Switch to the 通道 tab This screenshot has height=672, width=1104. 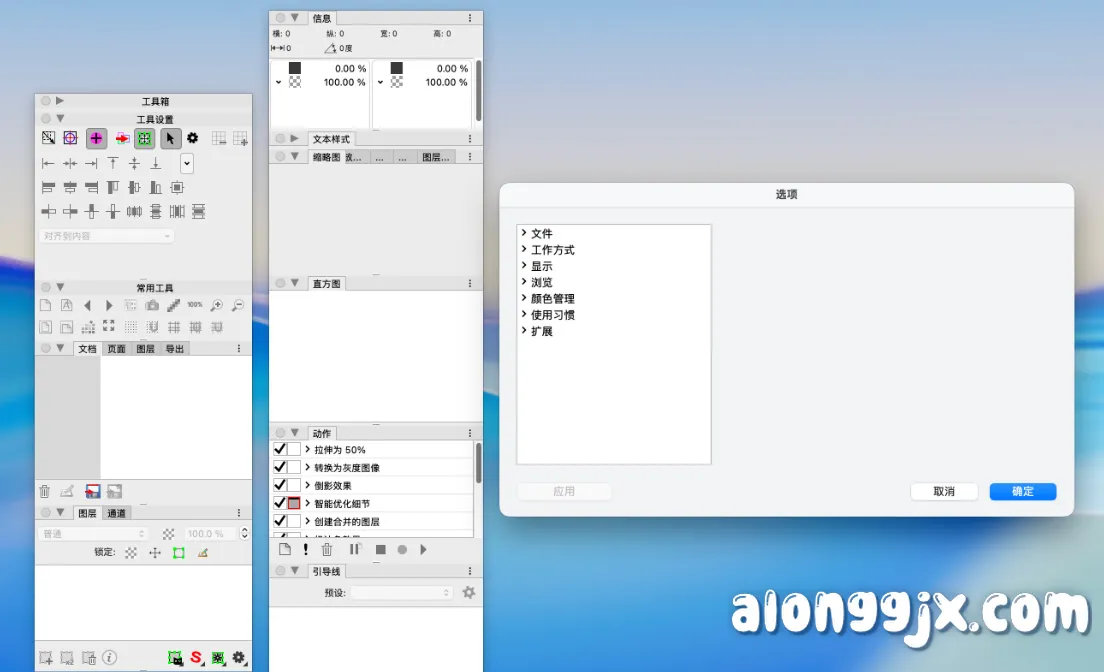tap(117, 512)
